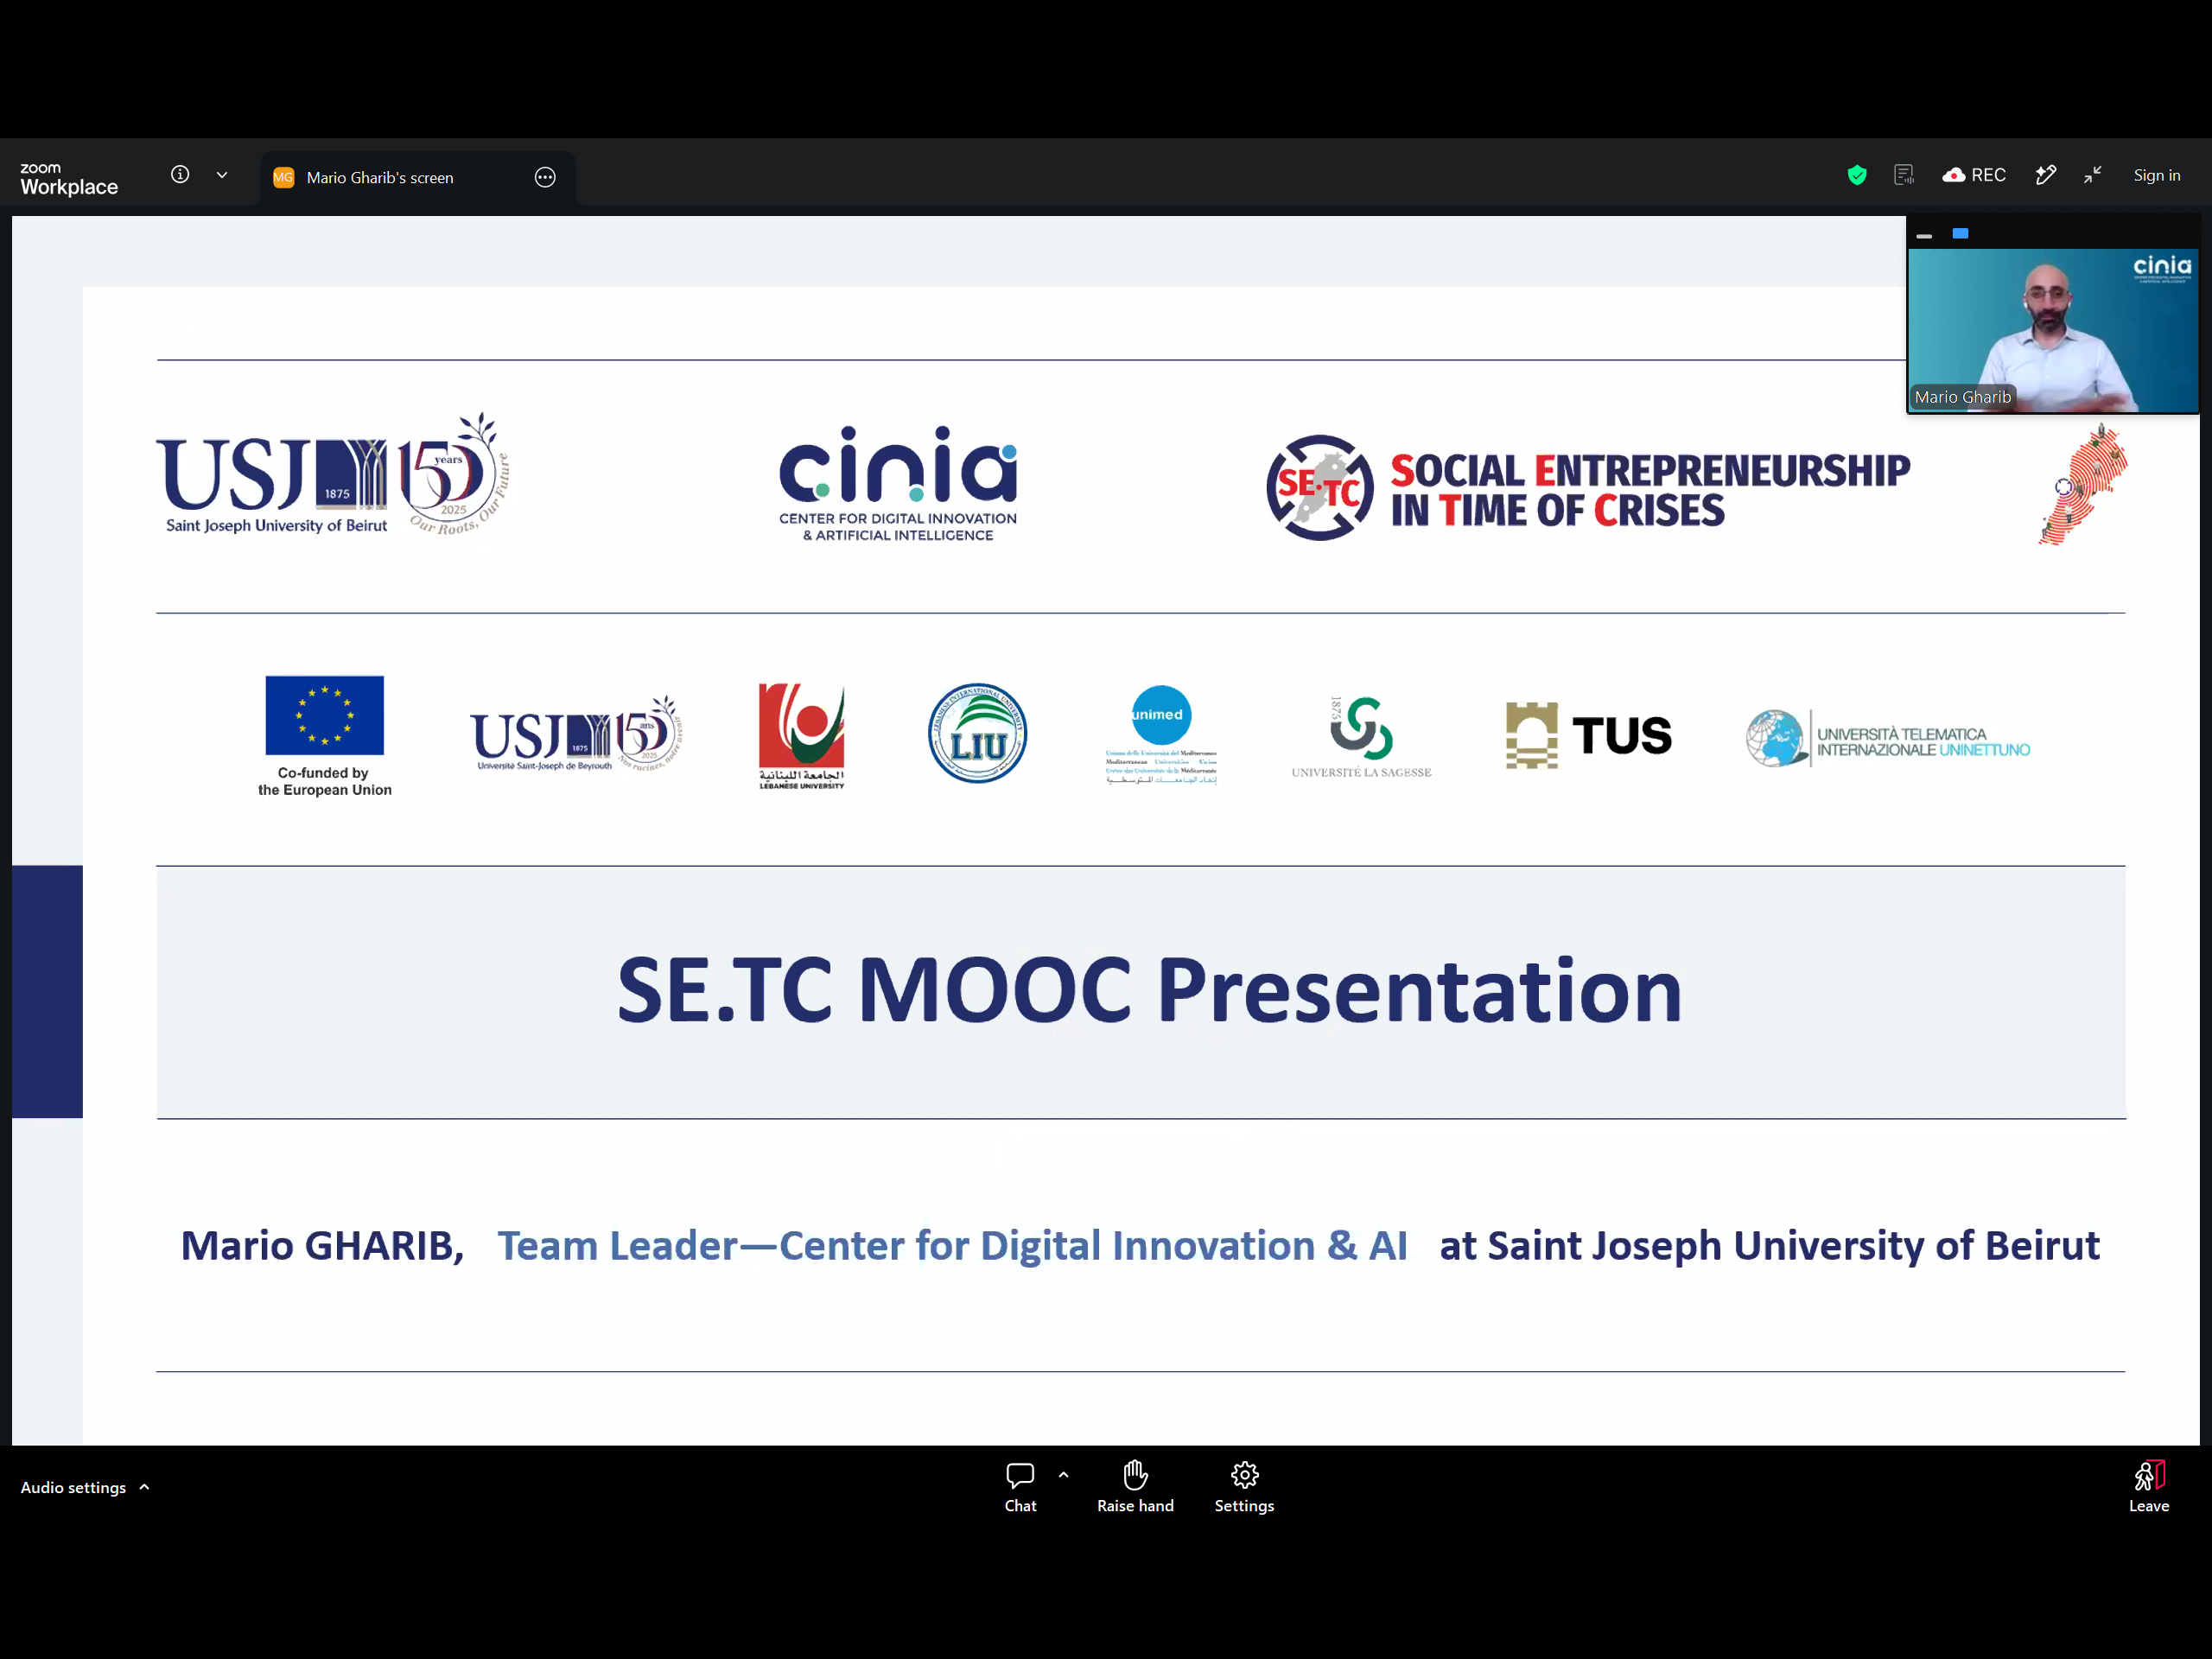Click the "Mario GHARIB," name text
Viewport: 2212px width, 1659px height.
pyautogui.click(x=322, y=1246)
